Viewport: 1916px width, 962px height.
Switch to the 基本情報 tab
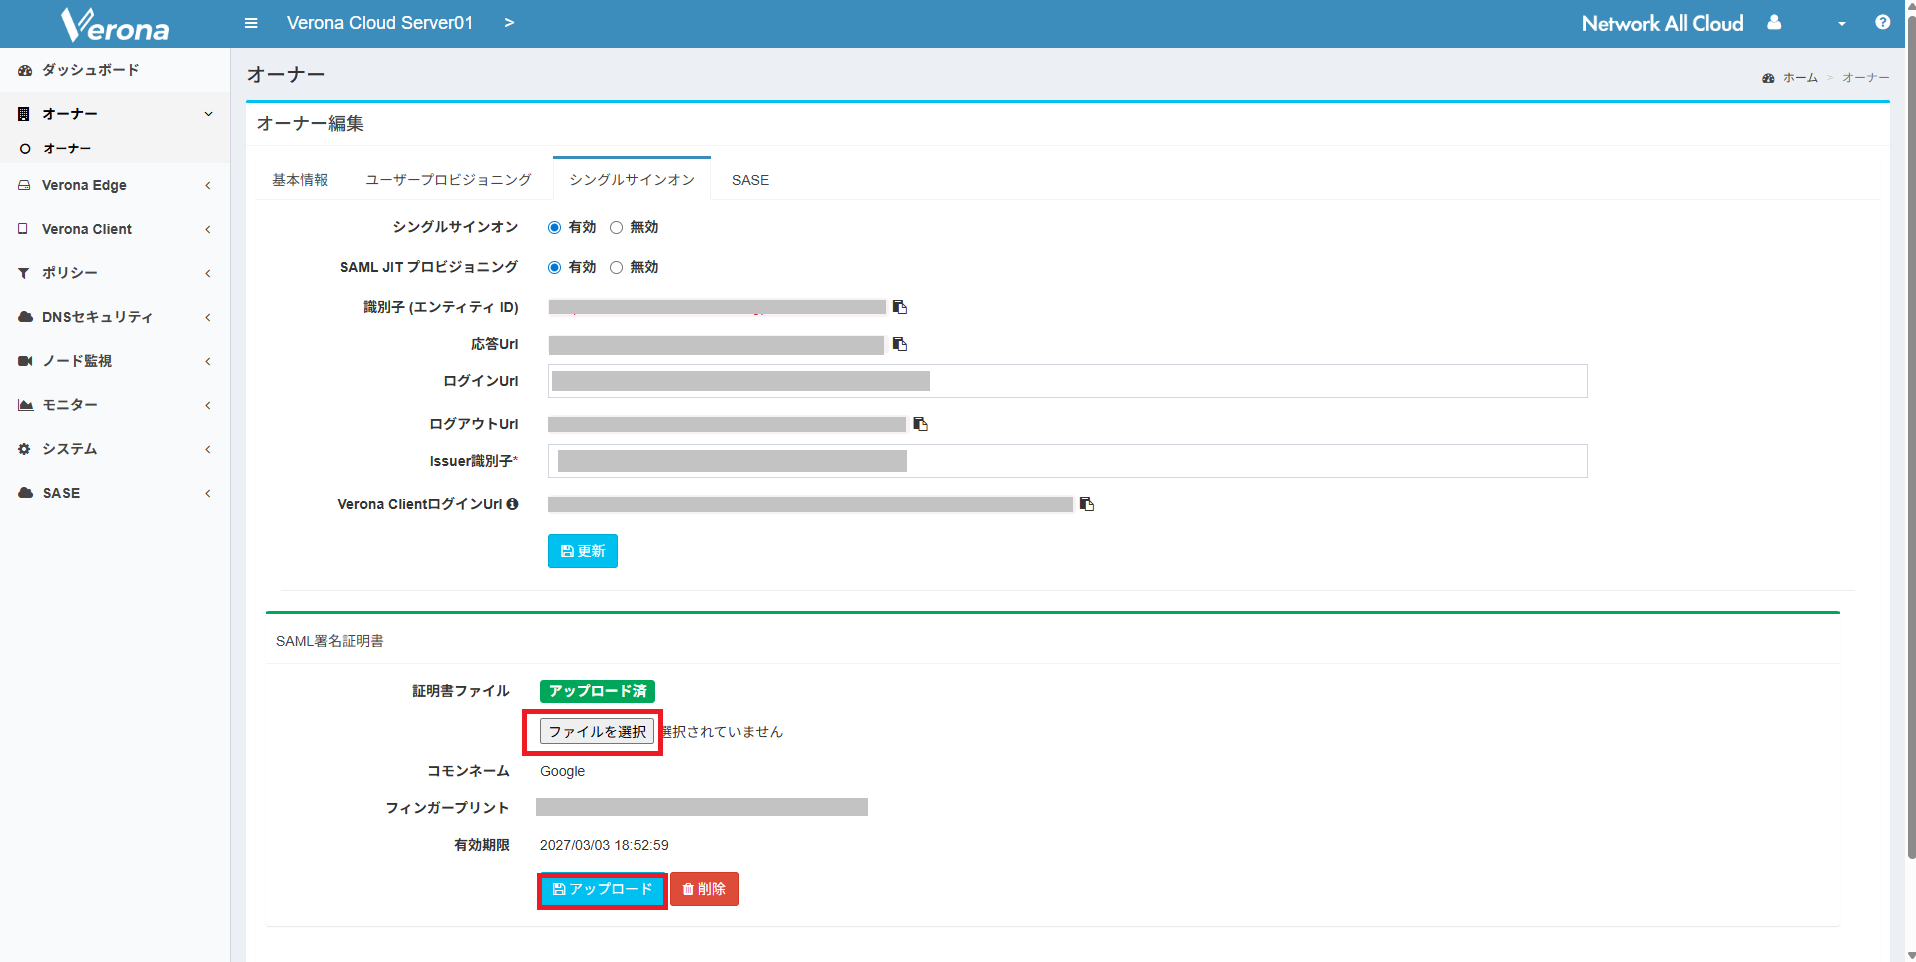[300, 180]
